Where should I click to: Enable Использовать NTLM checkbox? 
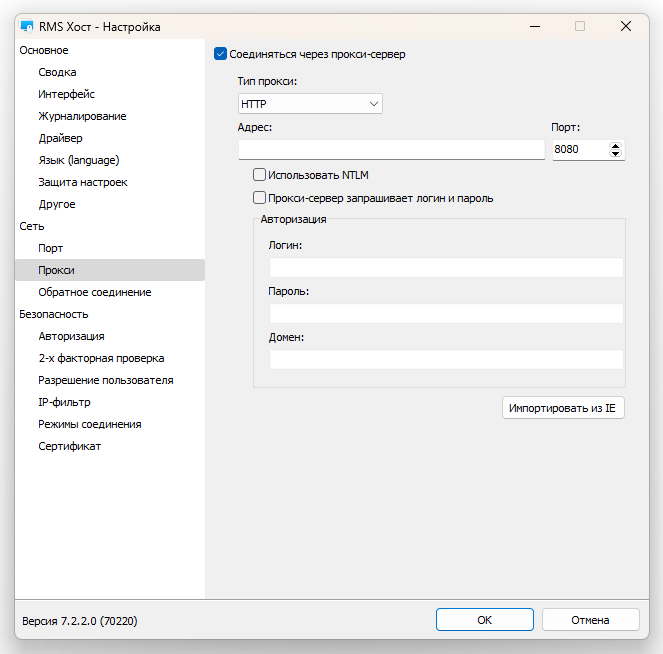click(x=259, y=175)
